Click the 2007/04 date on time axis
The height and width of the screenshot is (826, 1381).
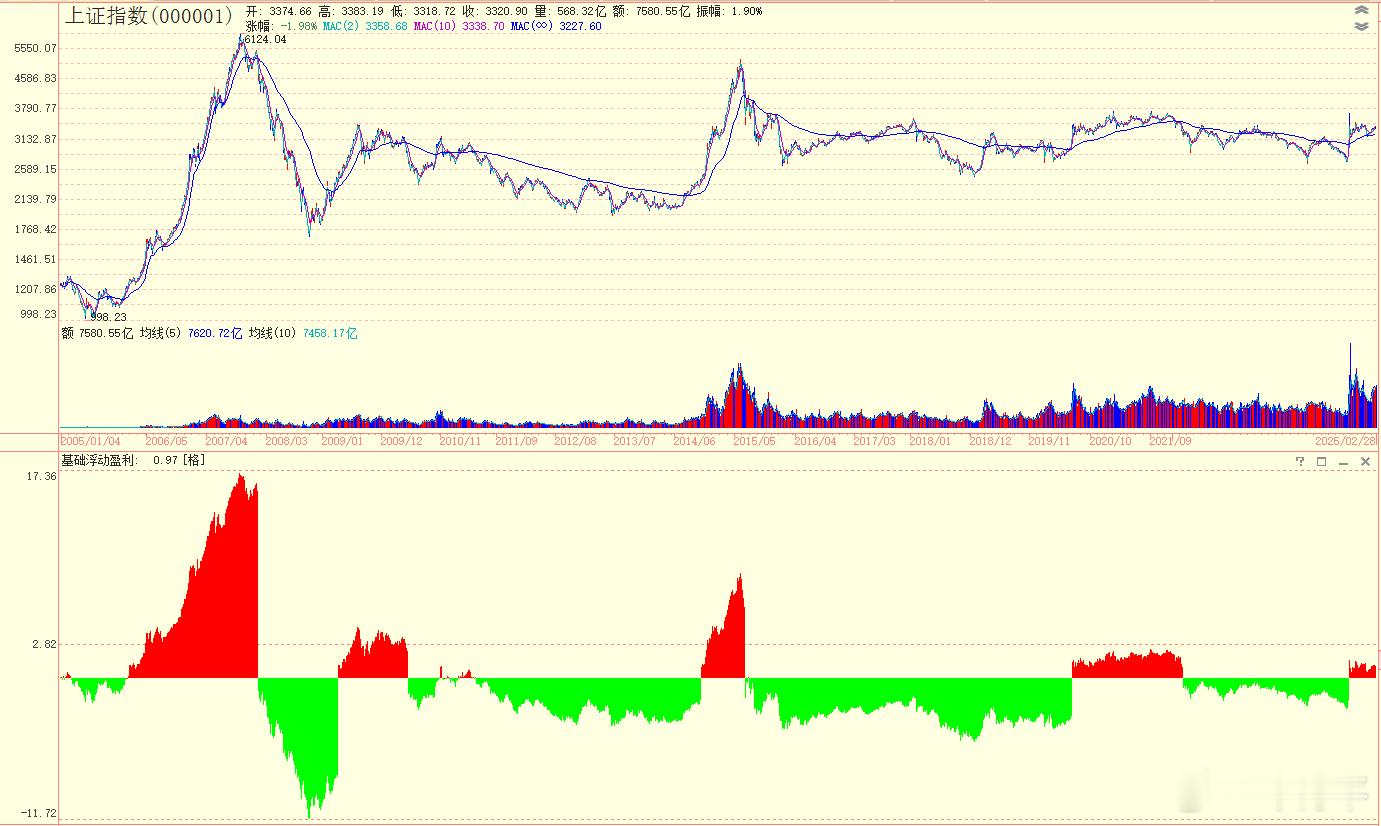pyautogui.click(x=226, y=441)
